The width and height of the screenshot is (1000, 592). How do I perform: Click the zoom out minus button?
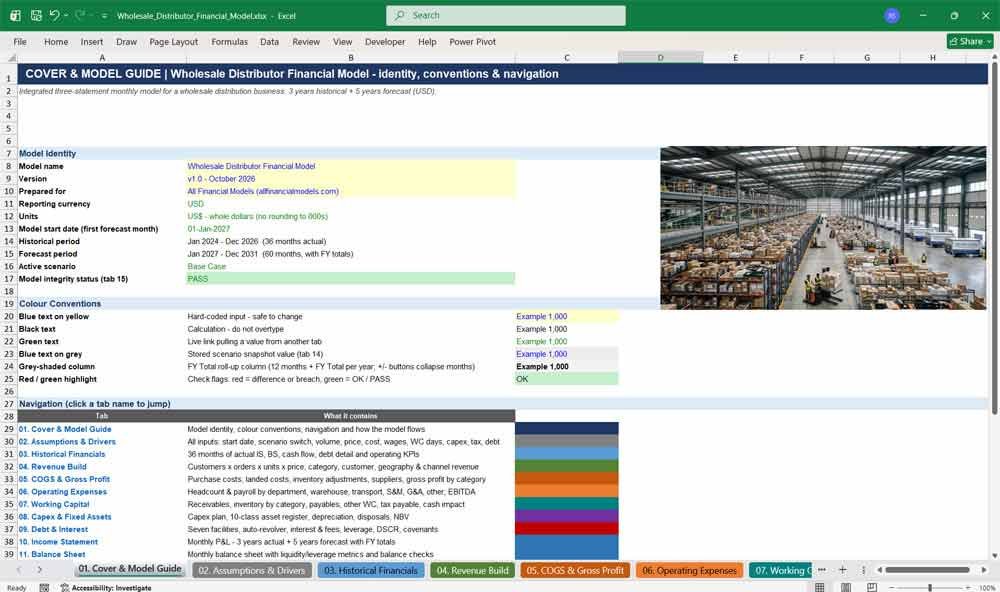pyautogui.click(x=892, y=588)
